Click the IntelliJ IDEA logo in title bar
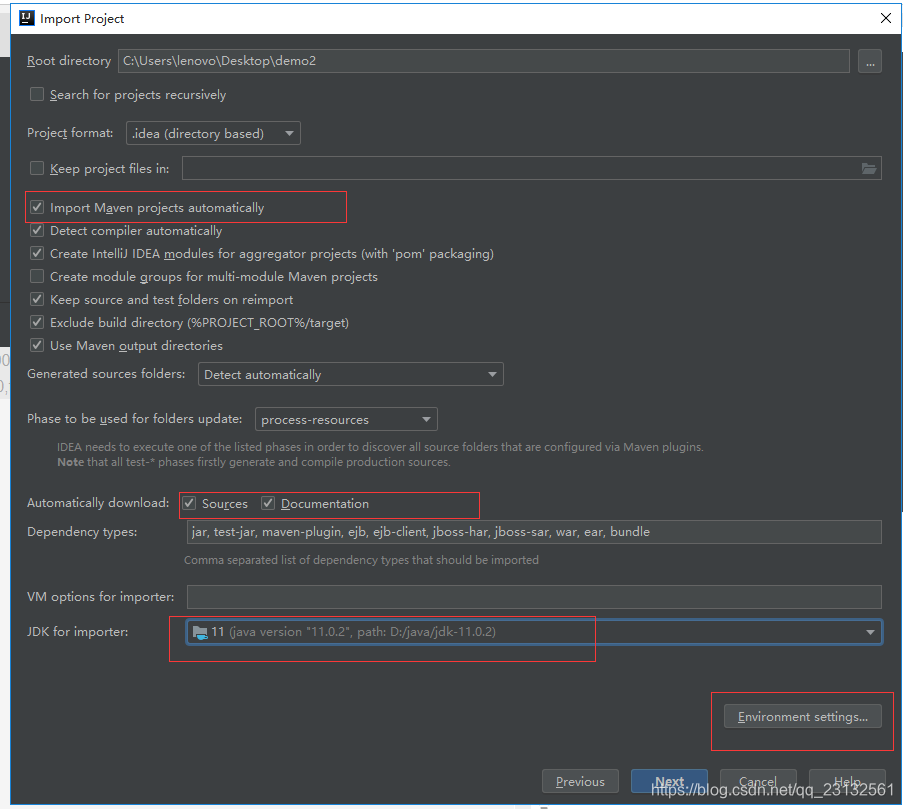This screenshot has width=903, height=809. tap(26, 18)
